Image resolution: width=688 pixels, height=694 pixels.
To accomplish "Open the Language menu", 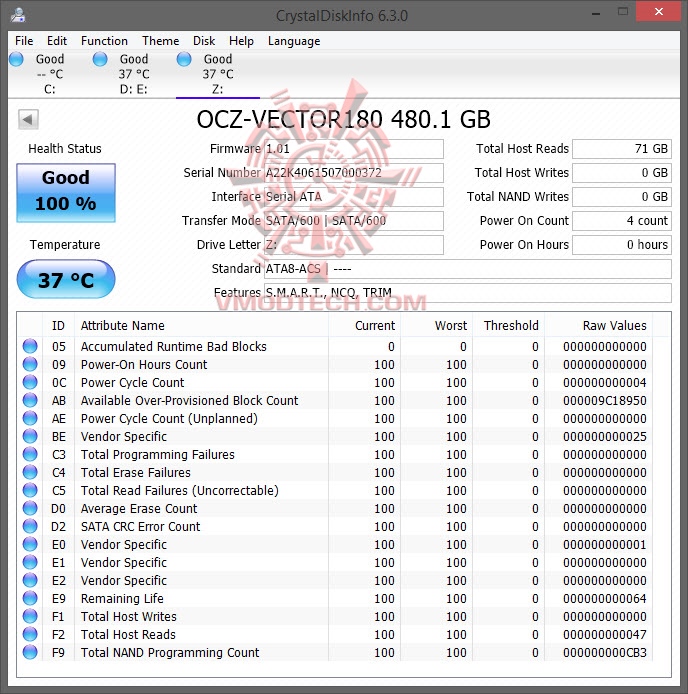I will [294, 41].
